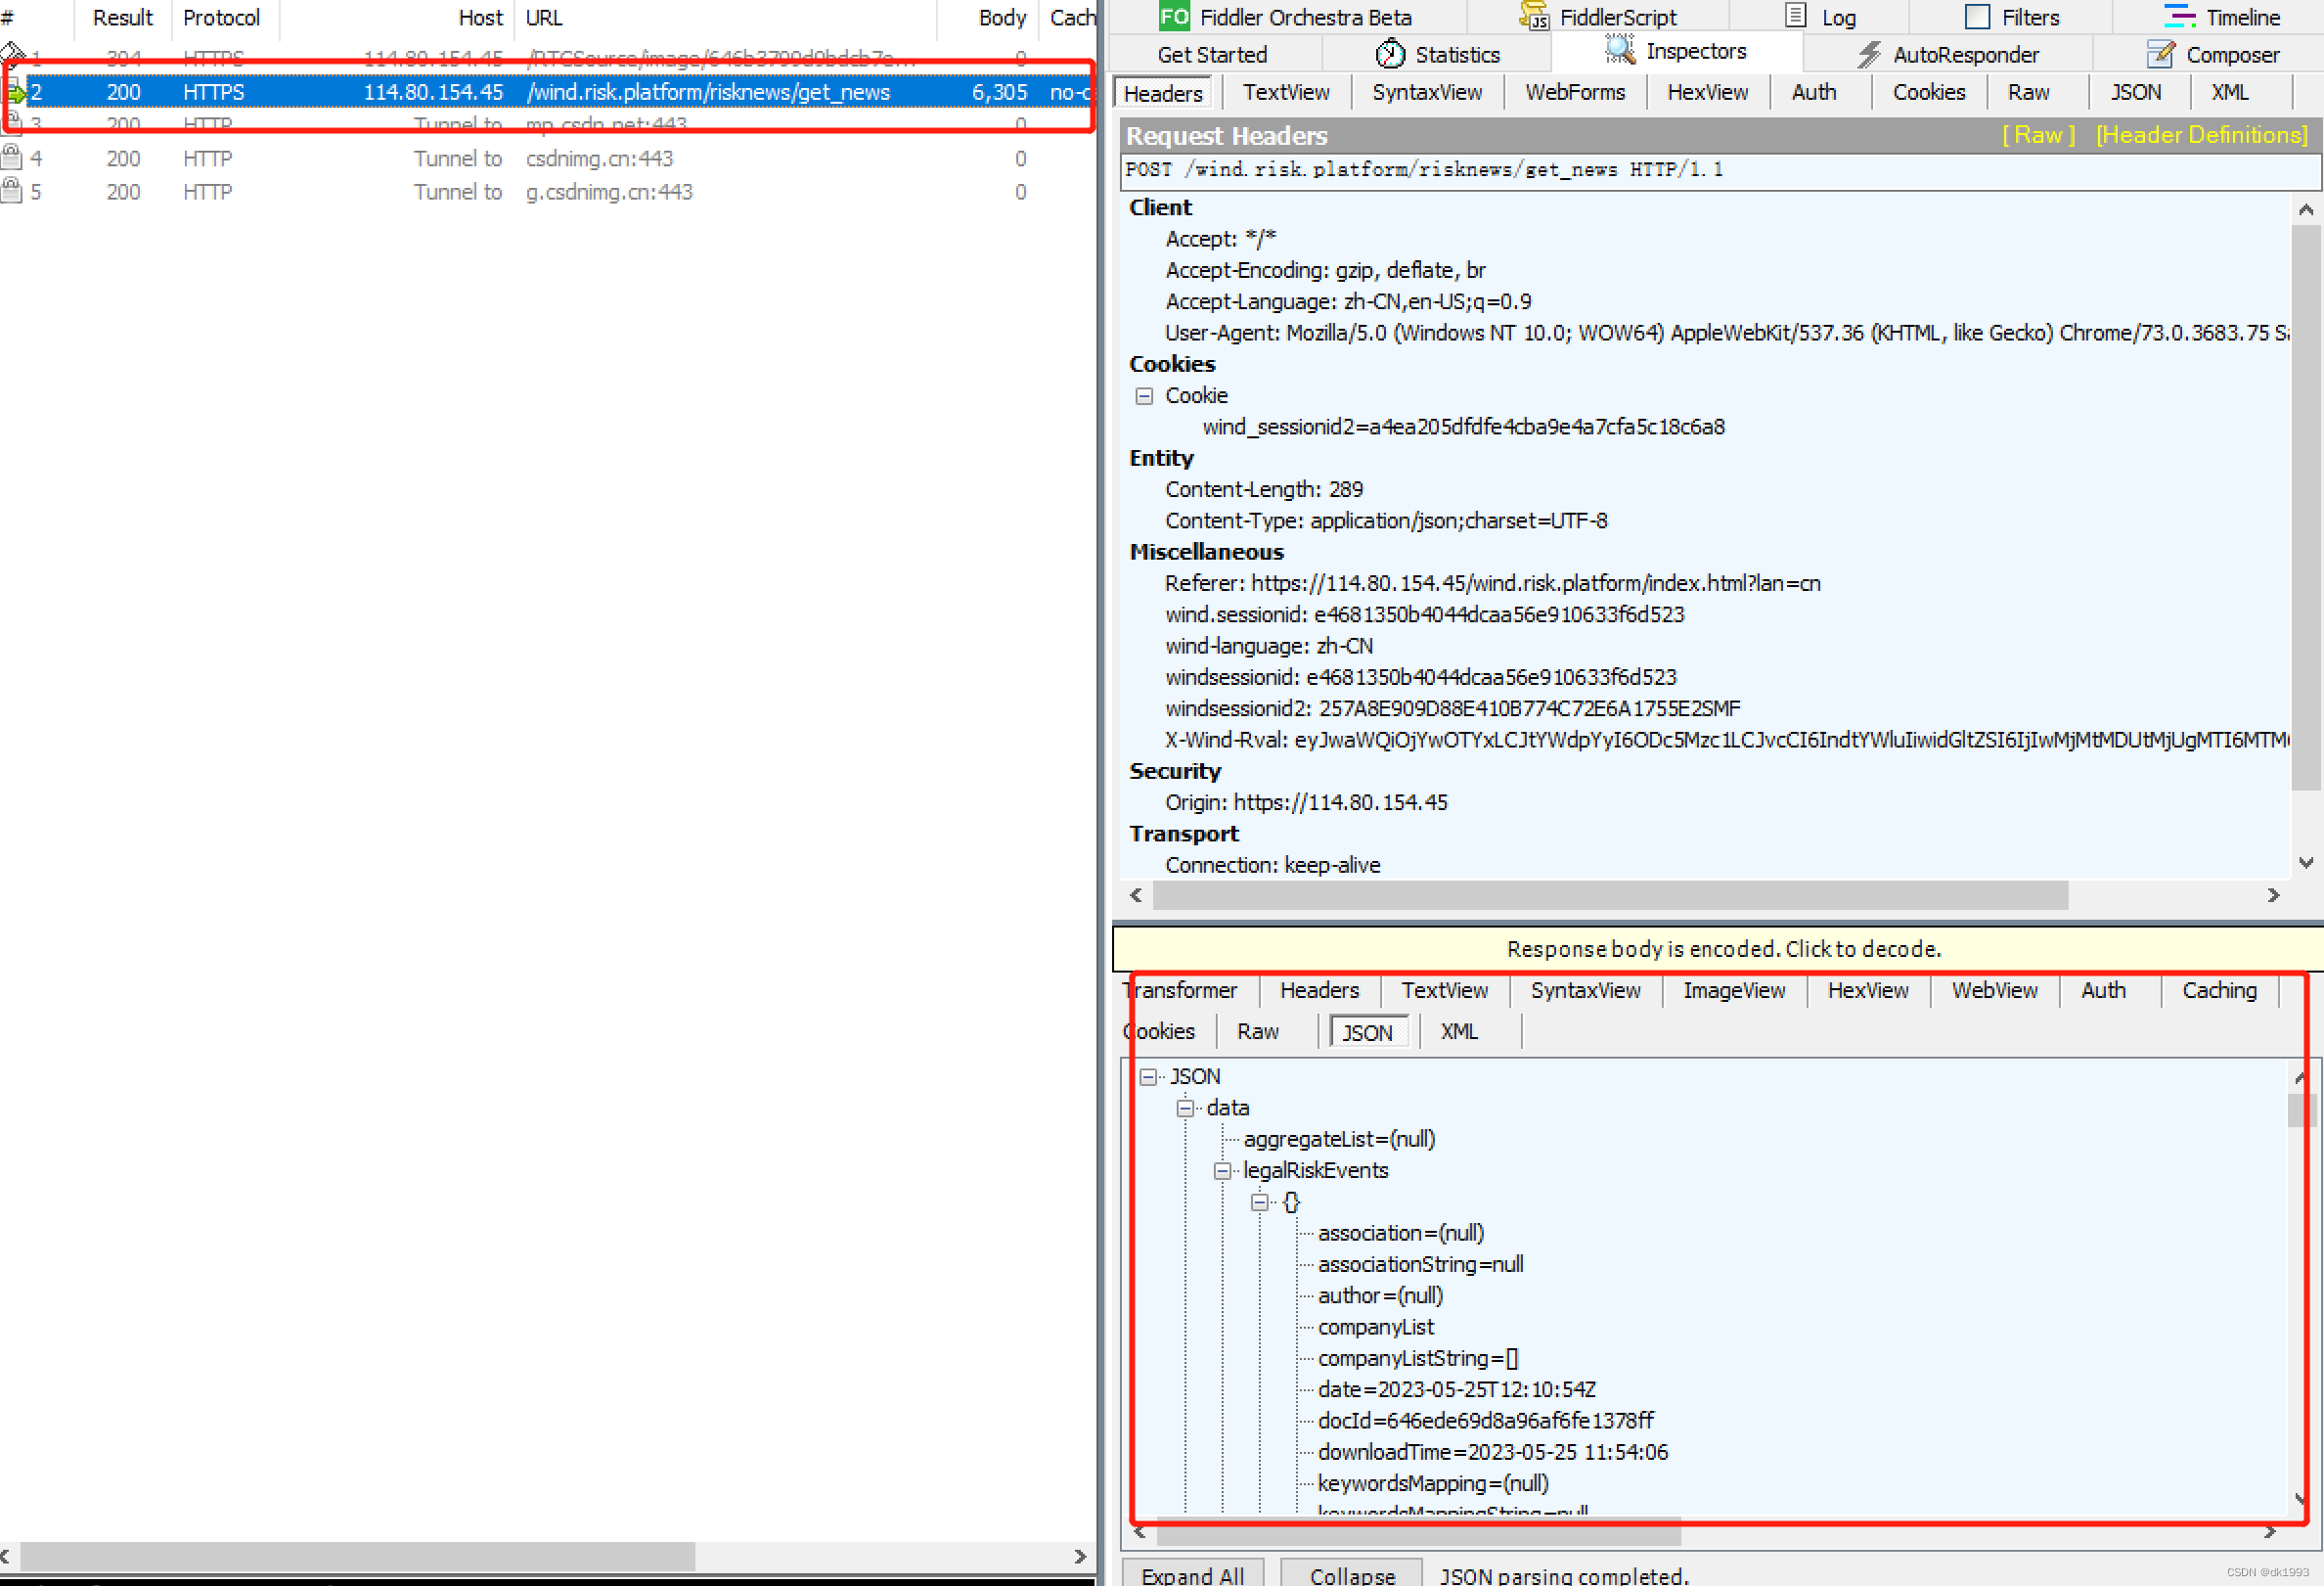Switch to request SyntaxView tab
This screenshot has width=2324, height=1586.
[1426, 92]
